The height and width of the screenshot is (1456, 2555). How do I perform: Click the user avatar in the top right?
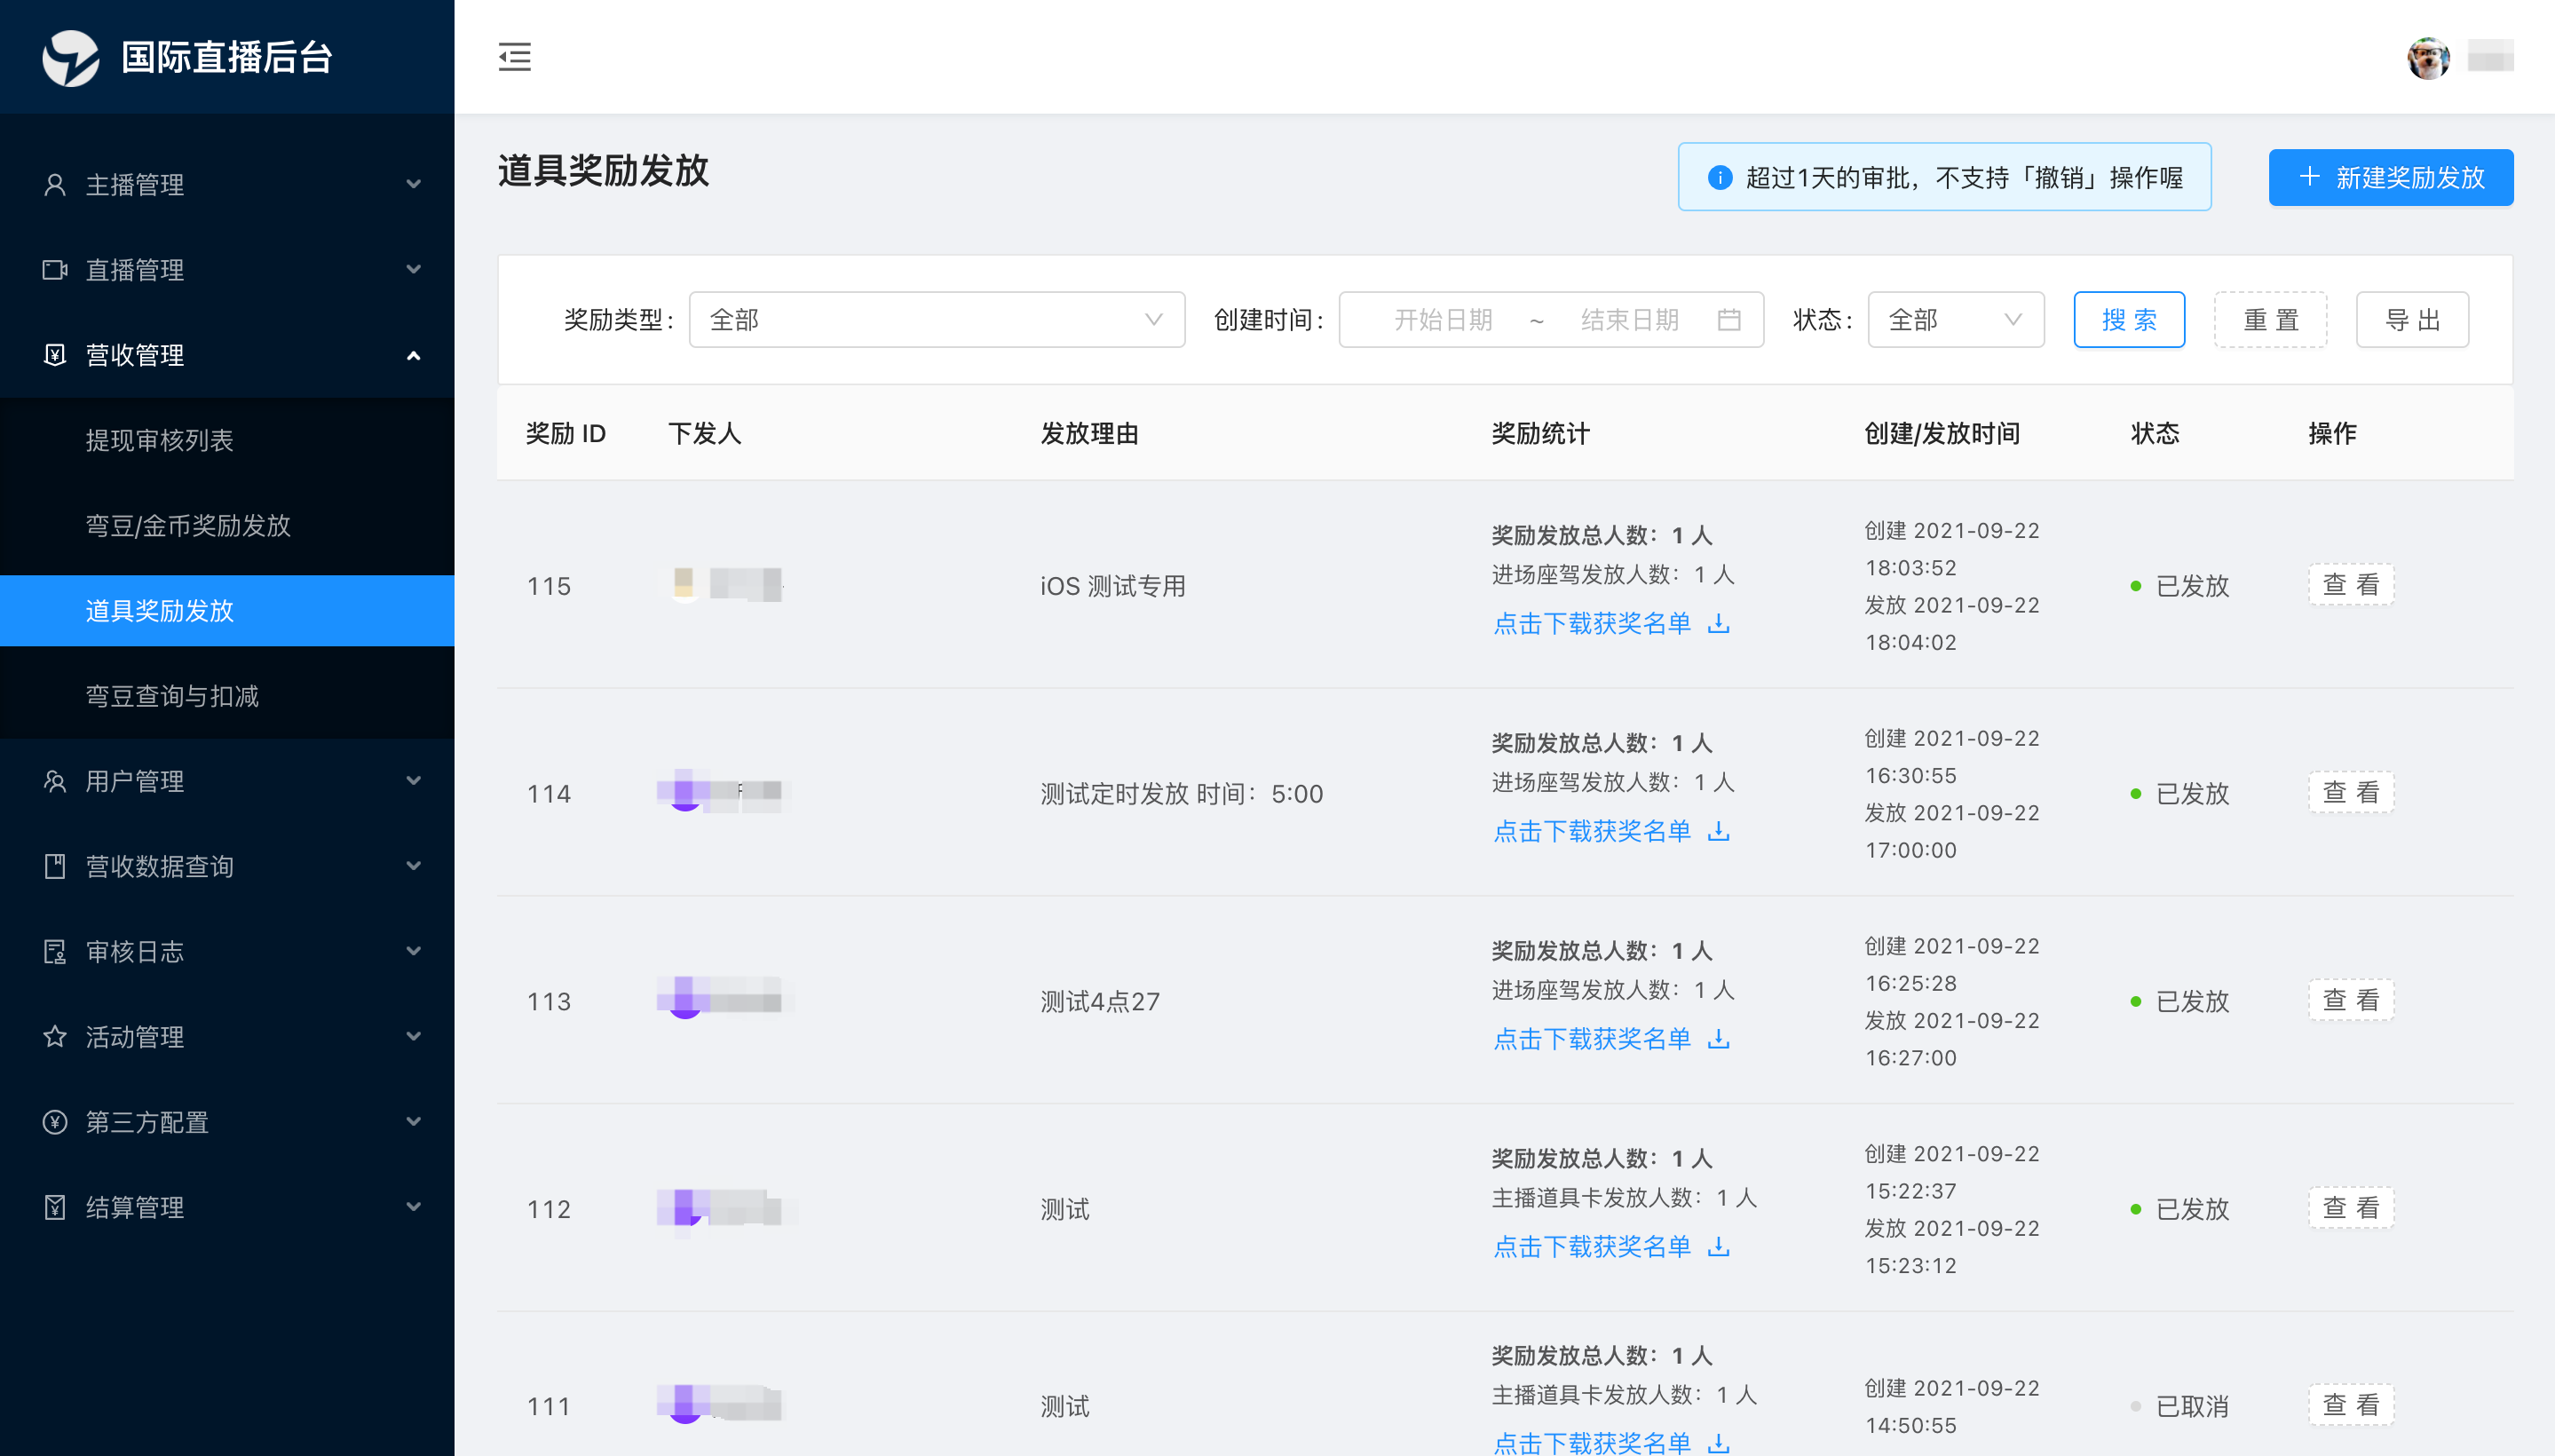coord(2427,58)
